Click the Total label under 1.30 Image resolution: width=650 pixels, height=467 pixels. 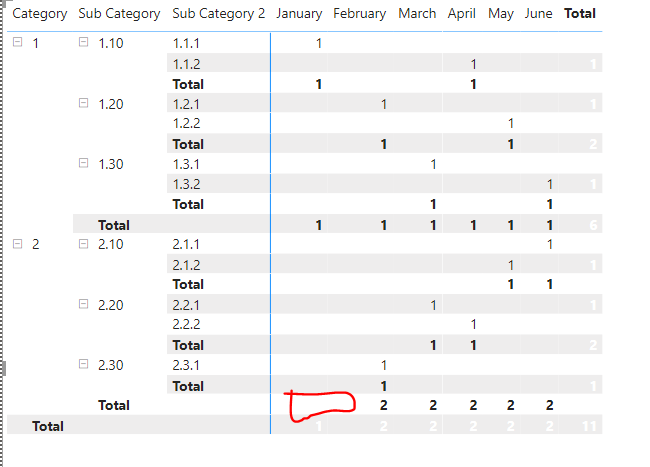click(188, 204)
